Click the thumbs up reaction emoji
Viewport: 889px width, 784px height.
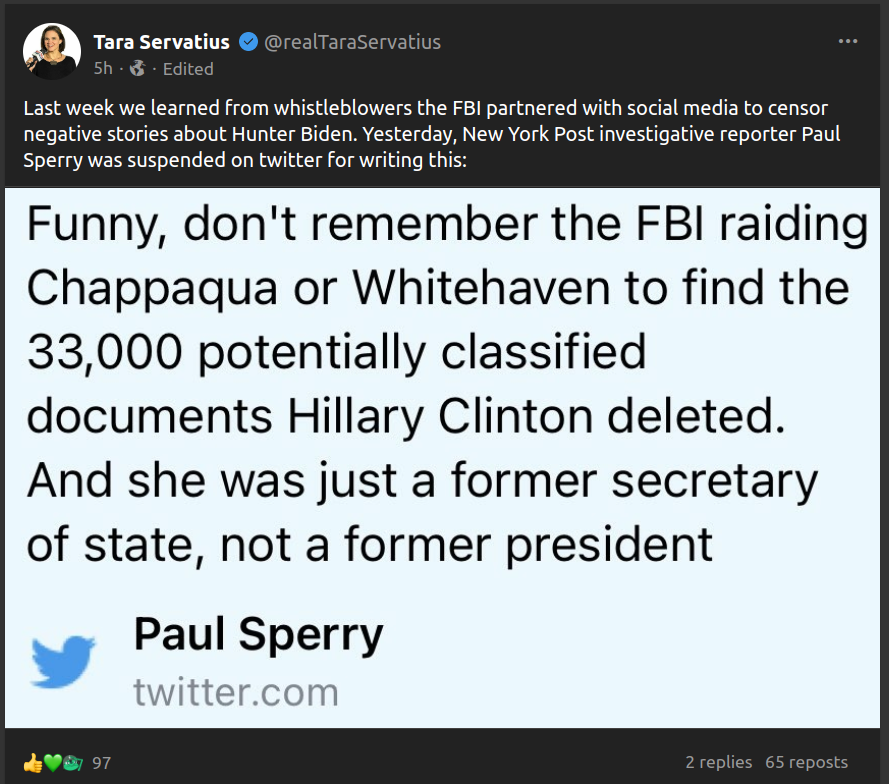[x=32, y=763]
